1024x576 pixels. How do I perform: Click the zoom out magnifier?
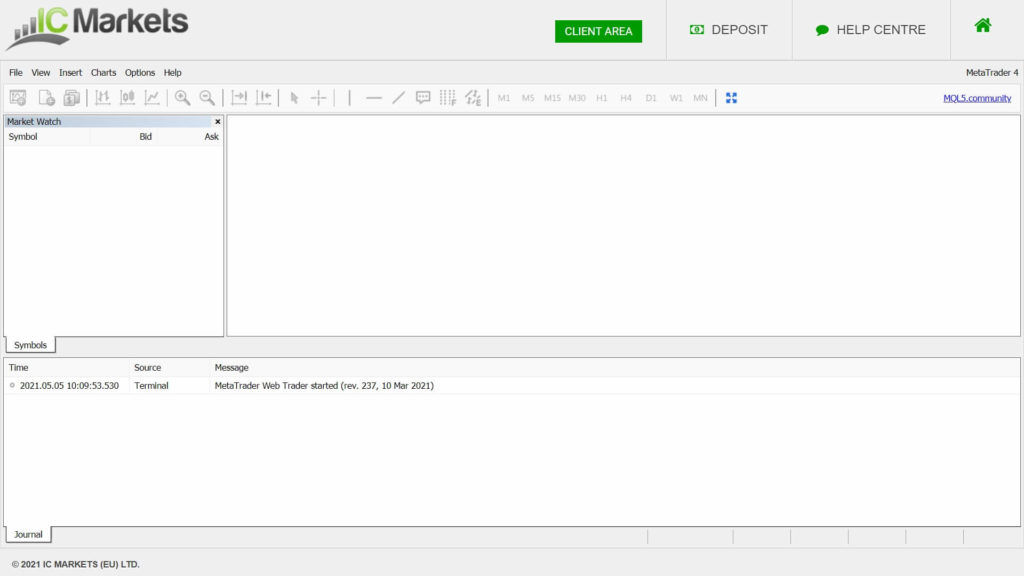[x=207, y=98]
